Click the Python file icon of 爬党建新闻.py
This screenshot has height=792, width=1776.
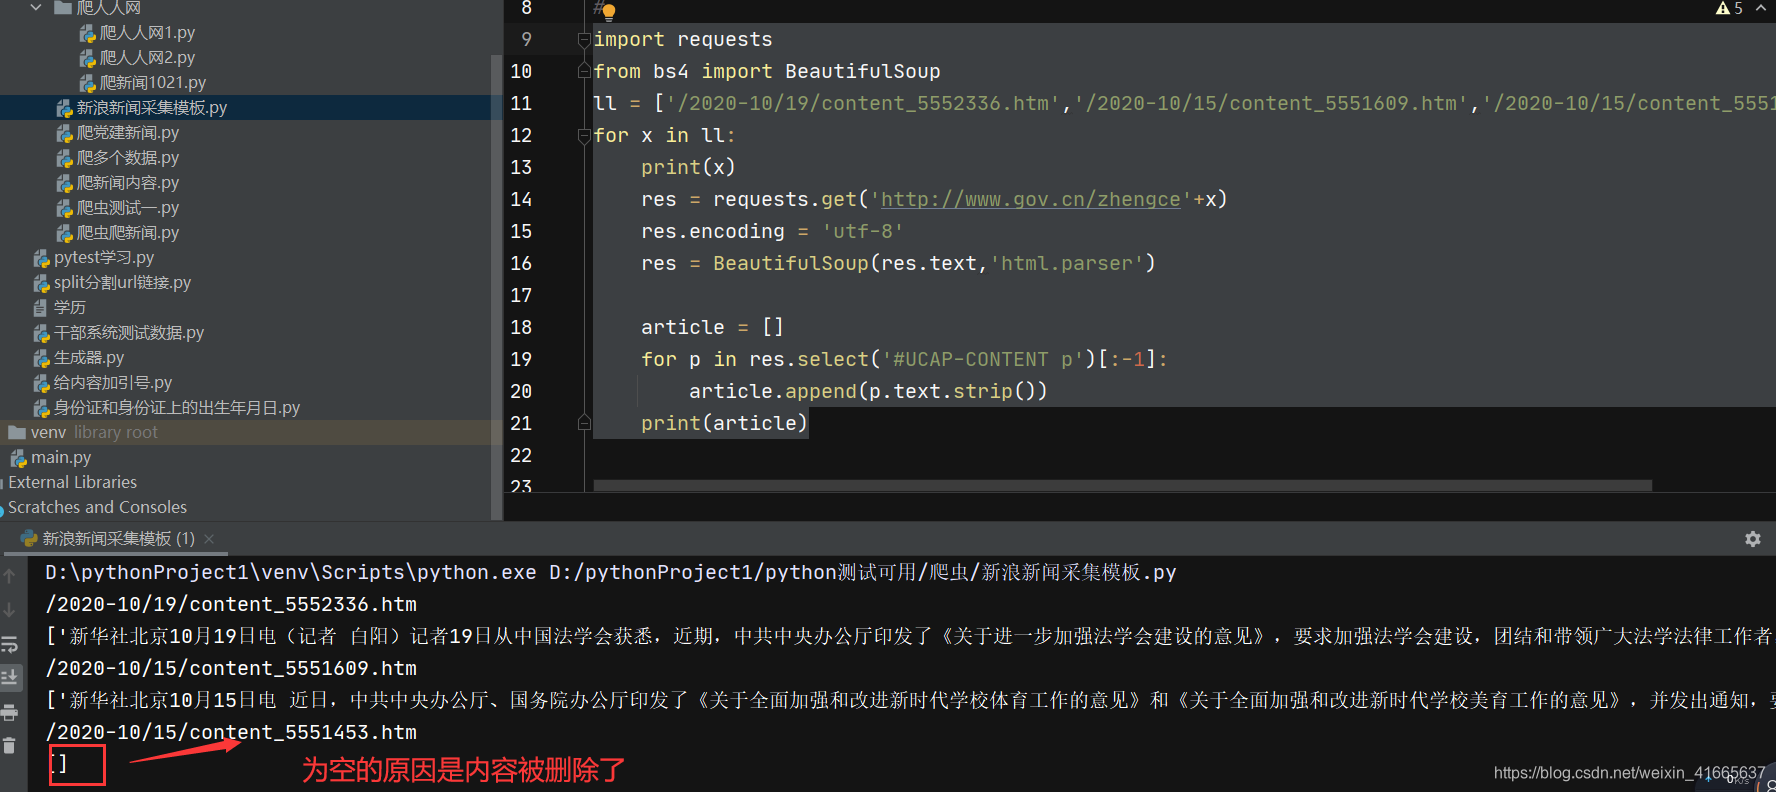click(64, 133)
